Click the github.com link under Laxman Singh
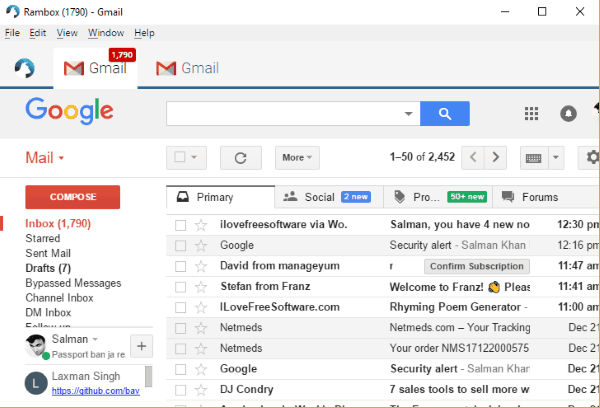Screen dimensions: 600x408 pyautogui.click(x=96, y=391)
